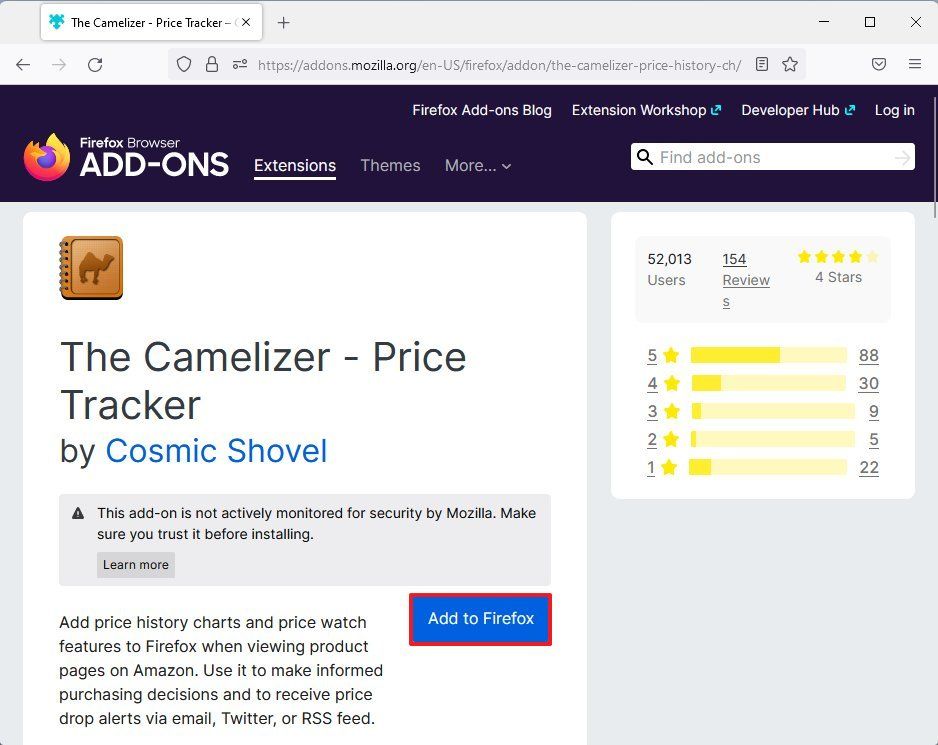This screenshot has width=938, height=745.
Task: Click inside the address bar
Action: click(500, 64)
